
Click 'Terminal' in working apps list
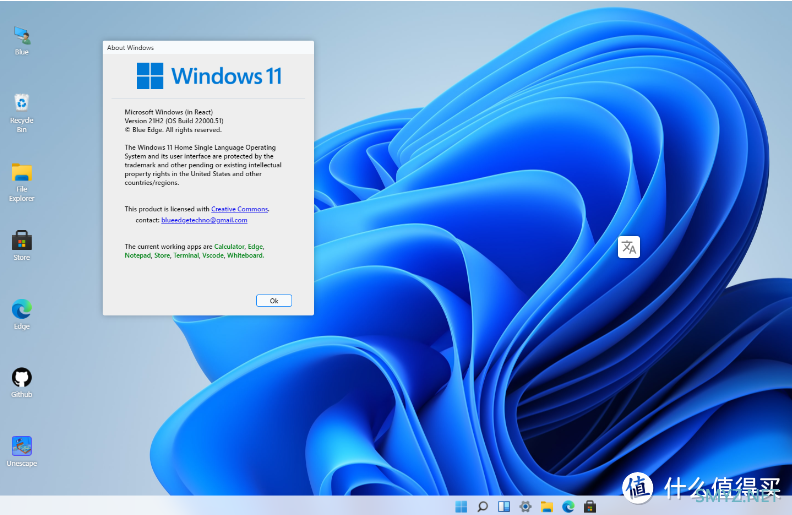(x=186, y=255)
